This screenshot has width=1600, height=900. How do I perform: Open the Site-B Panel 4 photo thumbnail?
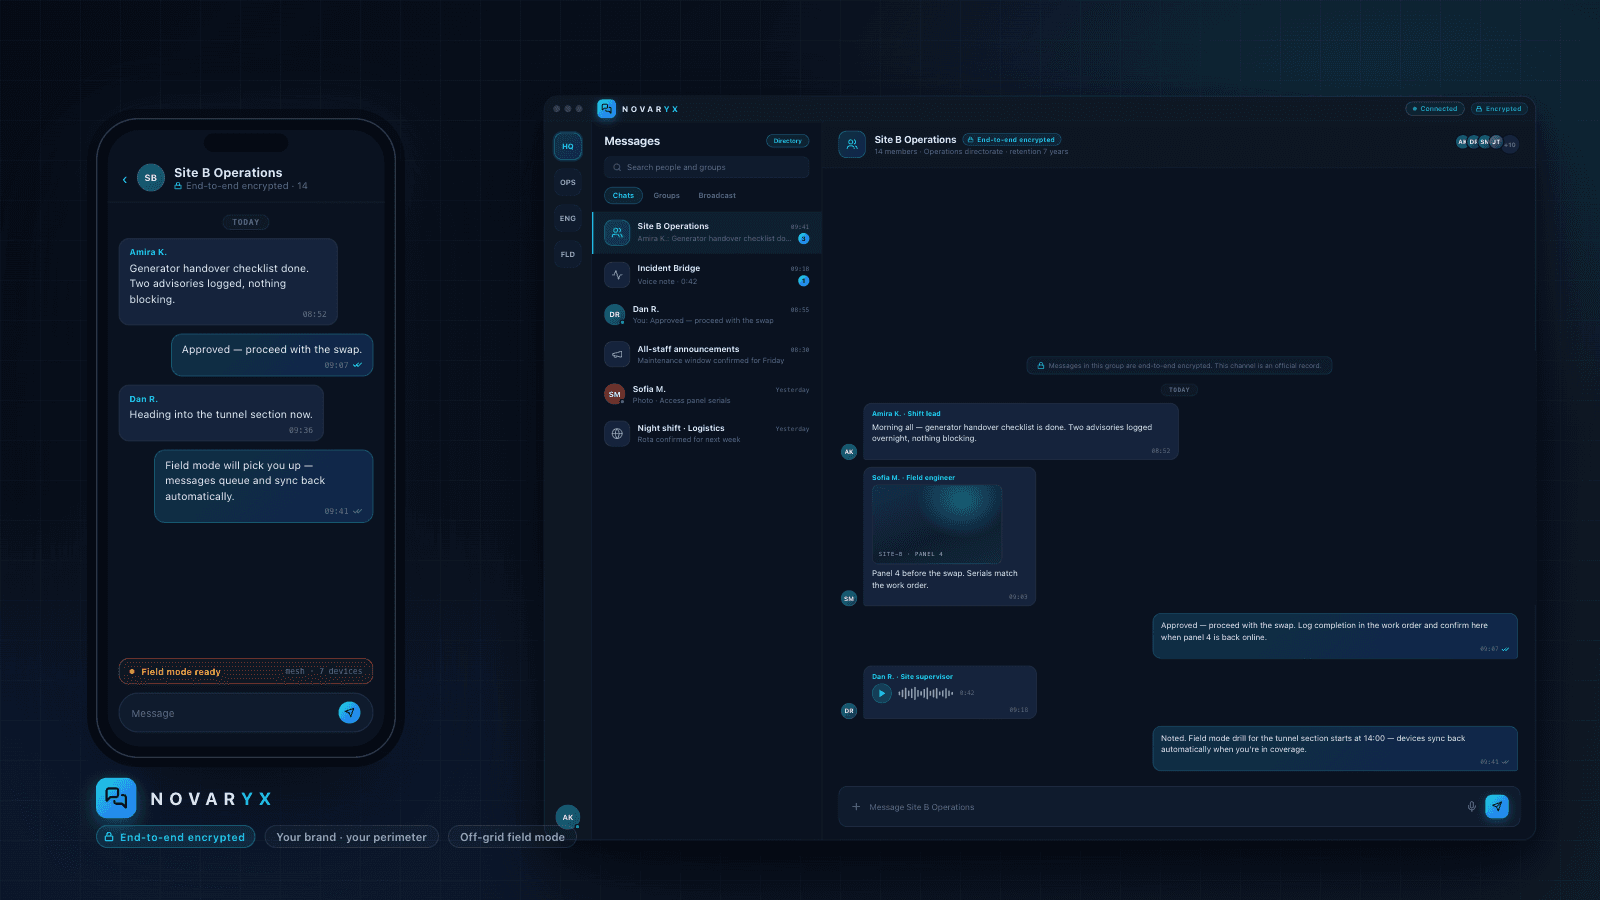(937, 524)
